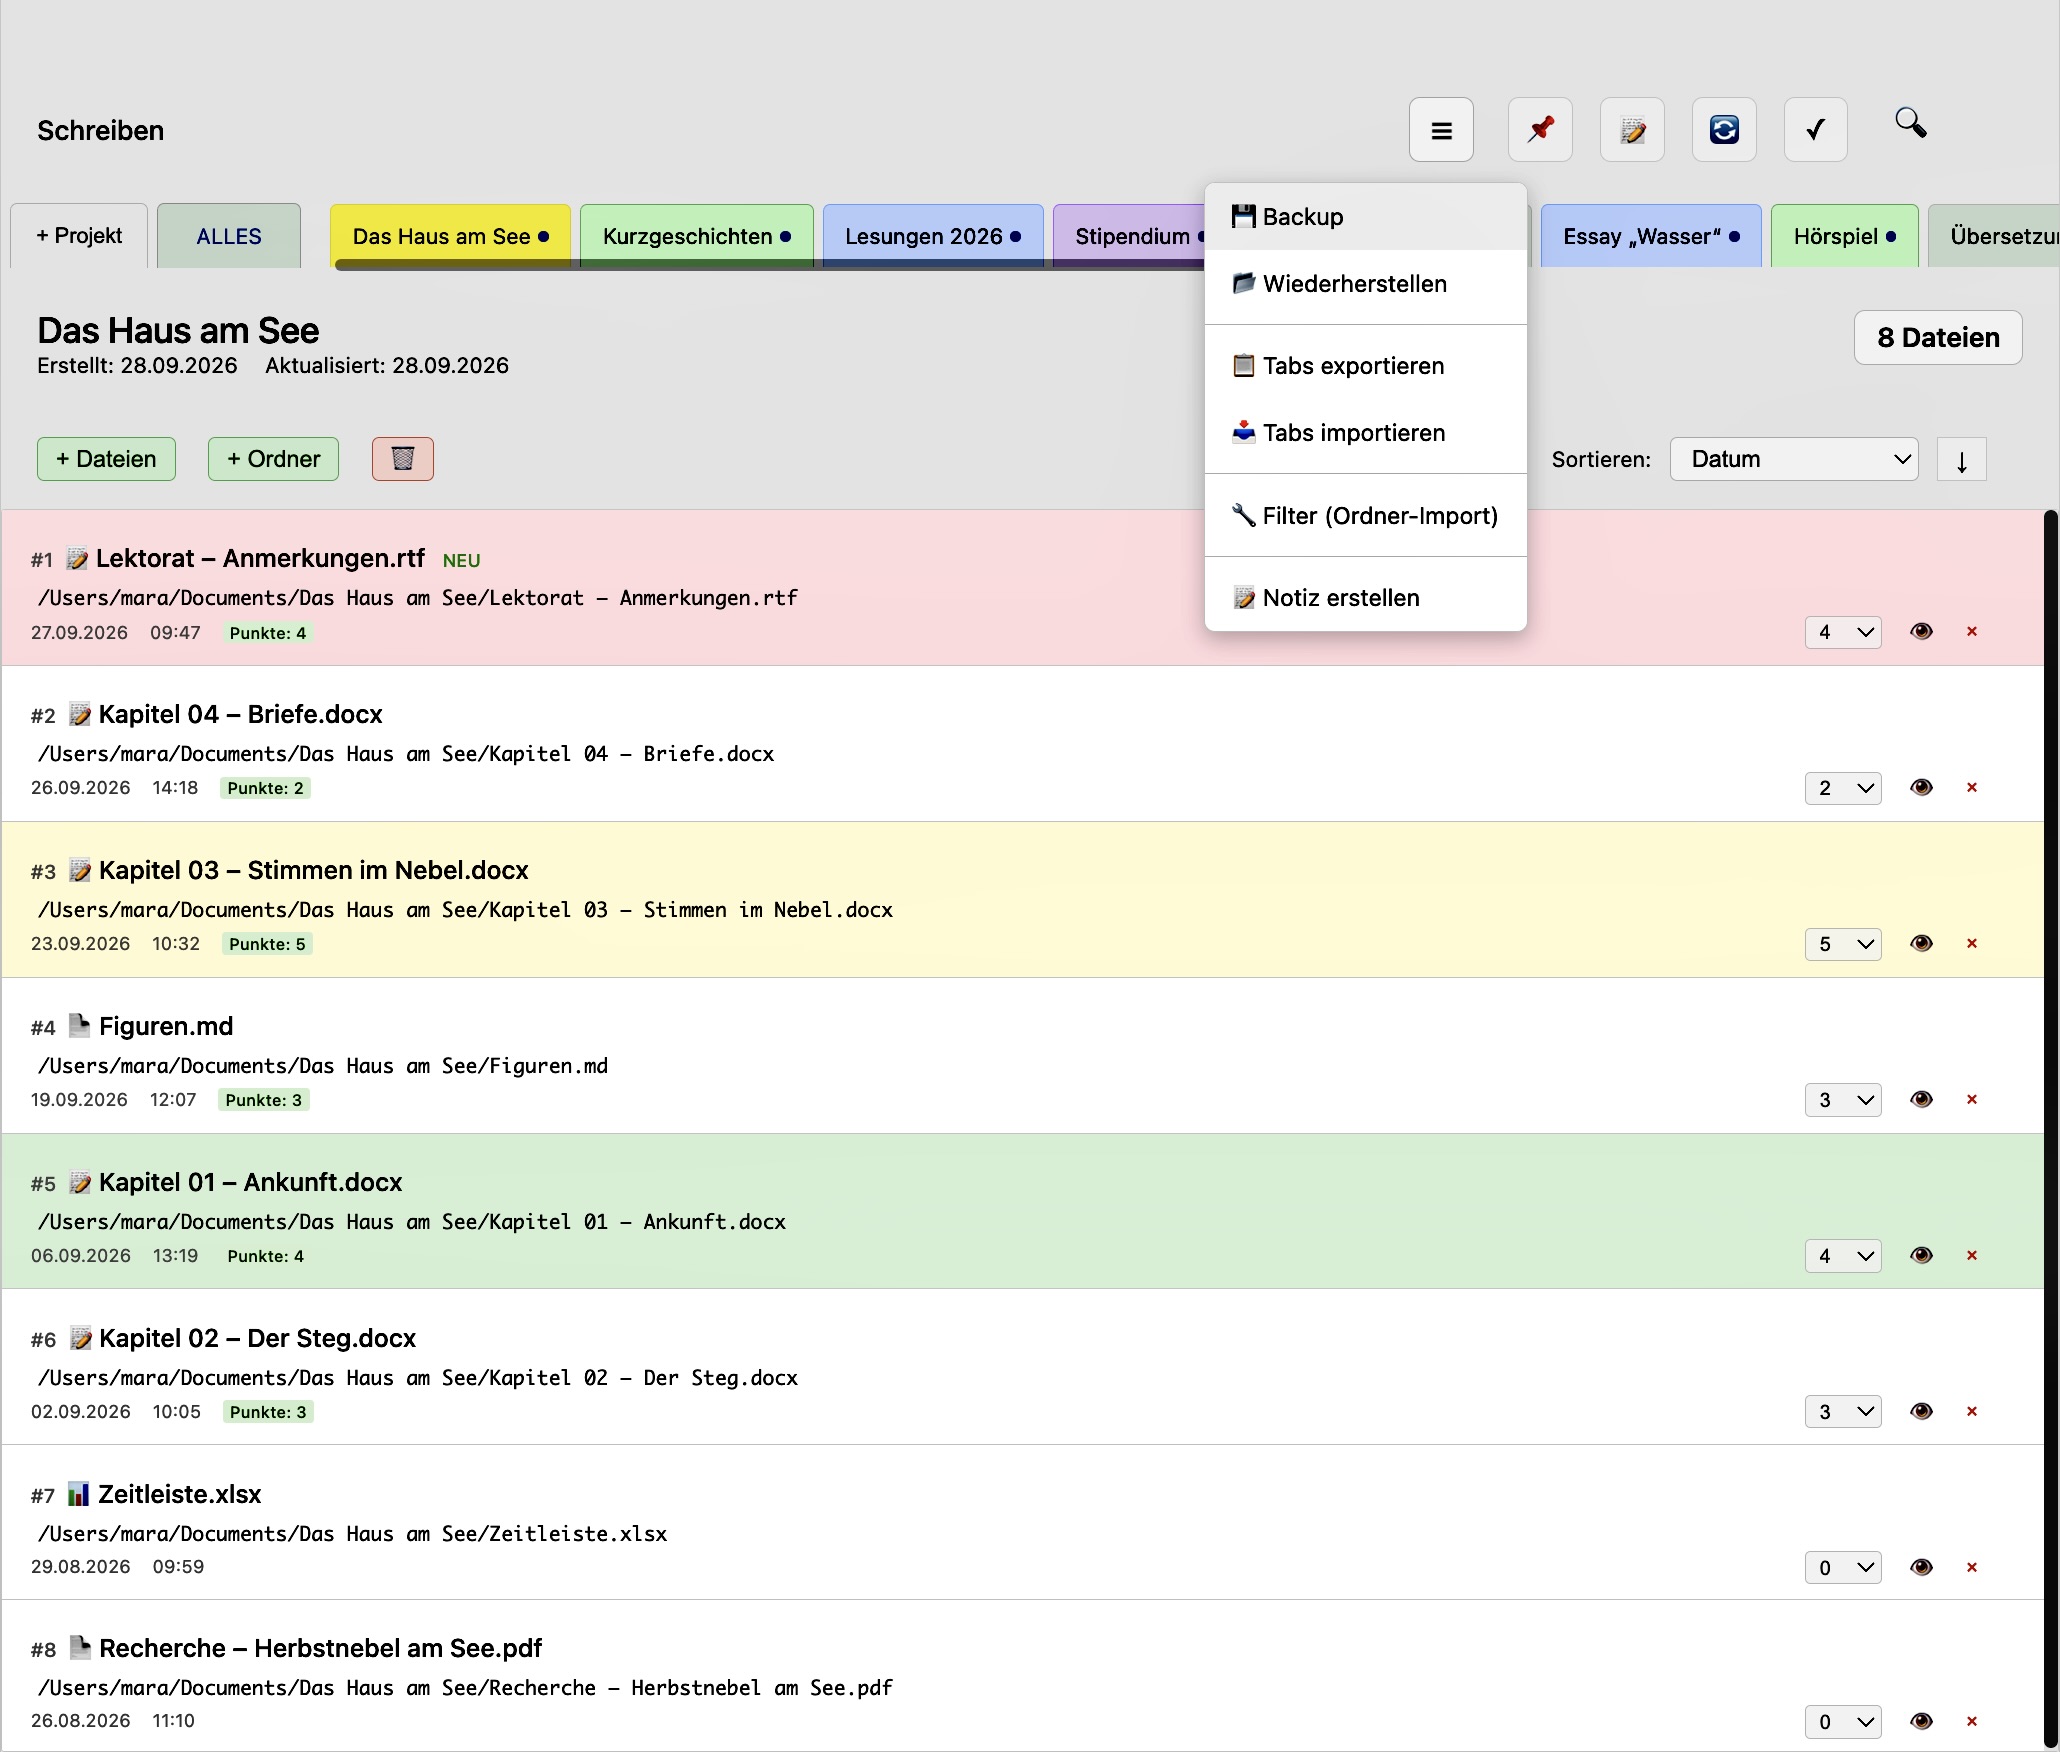Click the PDF icon of Recherche – Herbstnebel am See.pdf
The width and height of the screenshot is (2060, 1752).
click(x=79, y=1647)
